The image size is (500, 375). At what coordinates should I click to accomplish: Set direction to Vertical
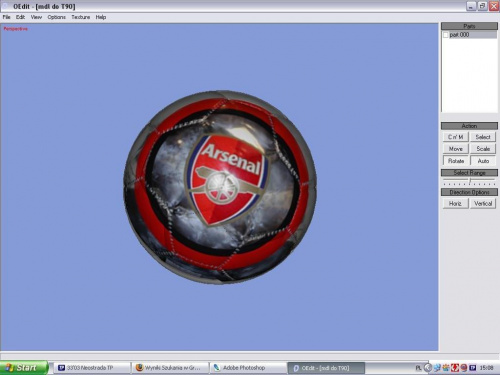tap(483, 203)
